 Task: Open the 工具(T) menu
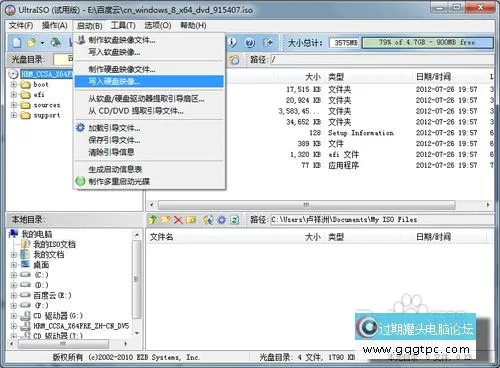(123, 26)
